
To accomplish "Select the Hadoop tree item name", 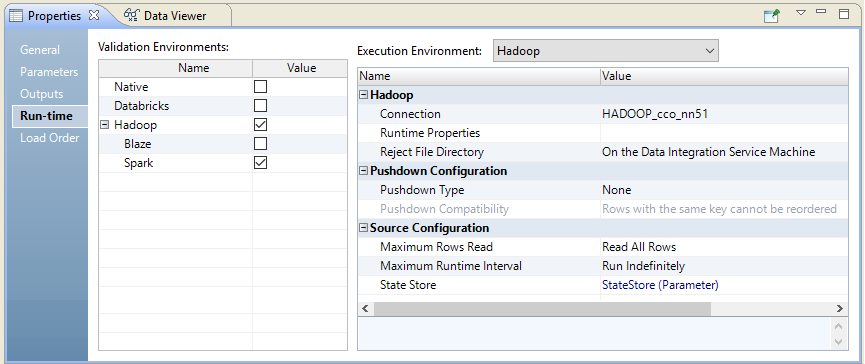I will [x=136, y=125].
